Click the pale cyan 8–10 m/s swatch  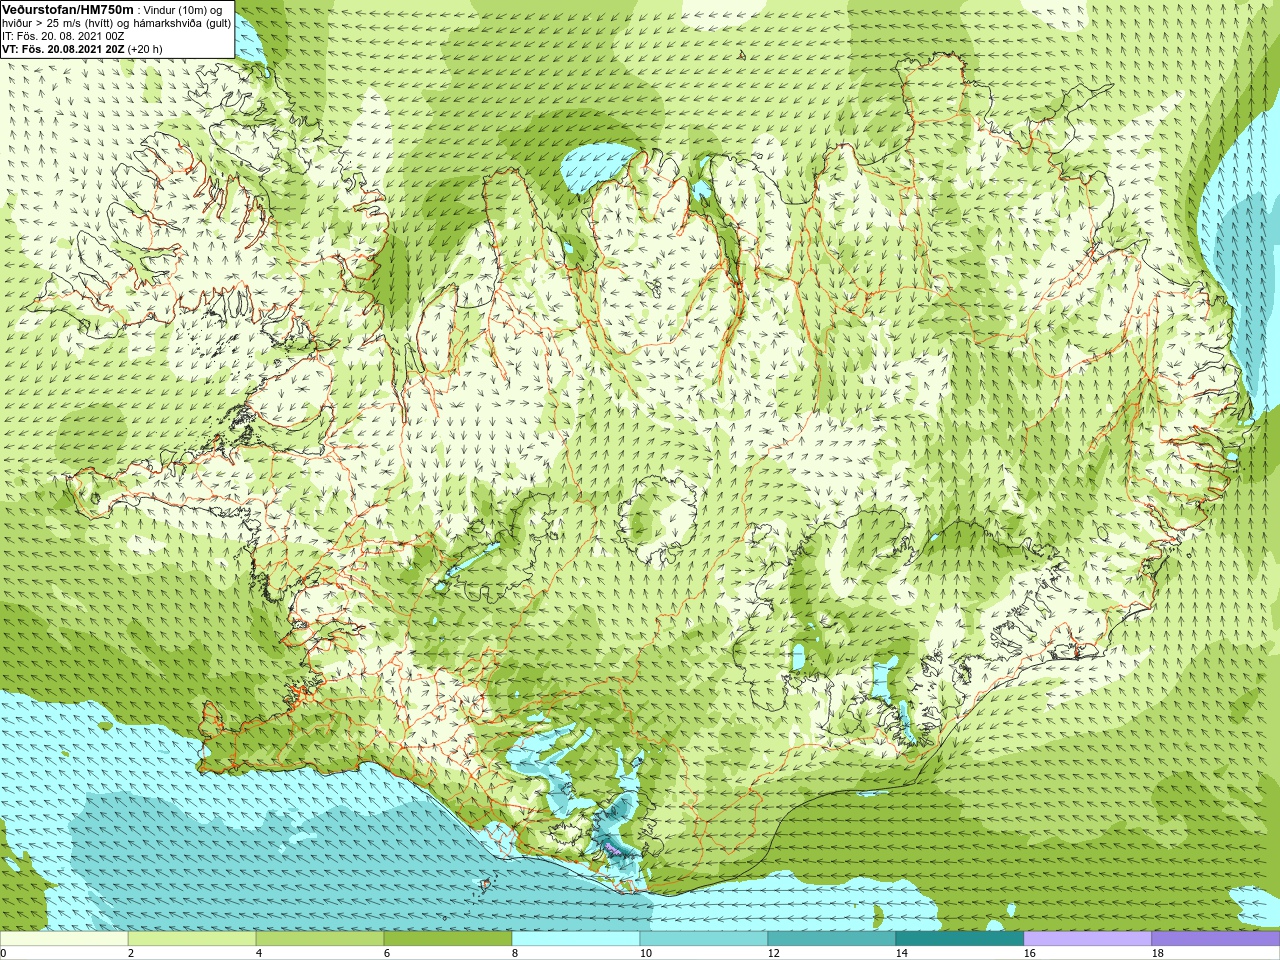[x=576, y=939]
